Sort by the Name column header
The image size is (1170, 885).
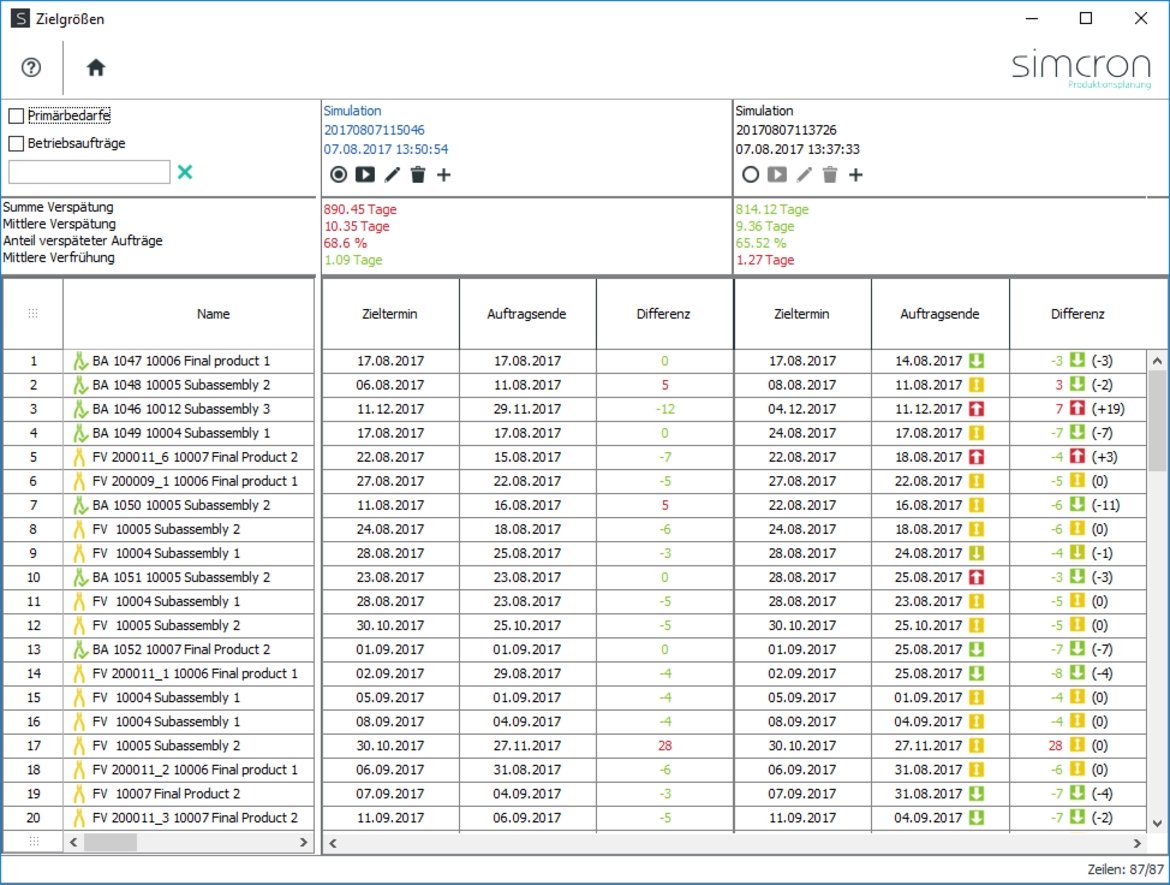pos(213,314)
